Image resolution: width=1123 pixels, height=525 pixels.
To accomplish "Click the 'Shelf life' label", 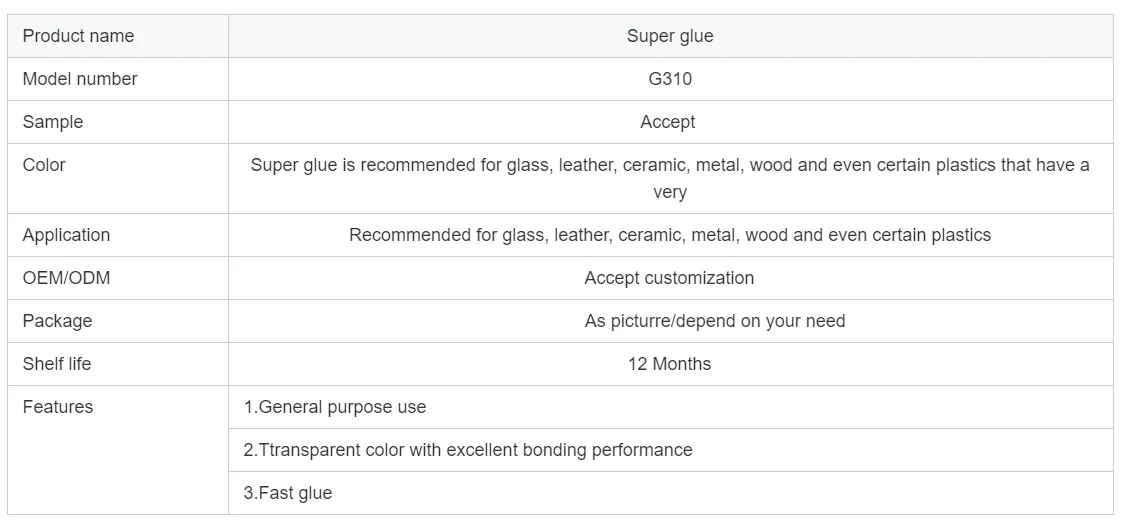I will 57,364.
